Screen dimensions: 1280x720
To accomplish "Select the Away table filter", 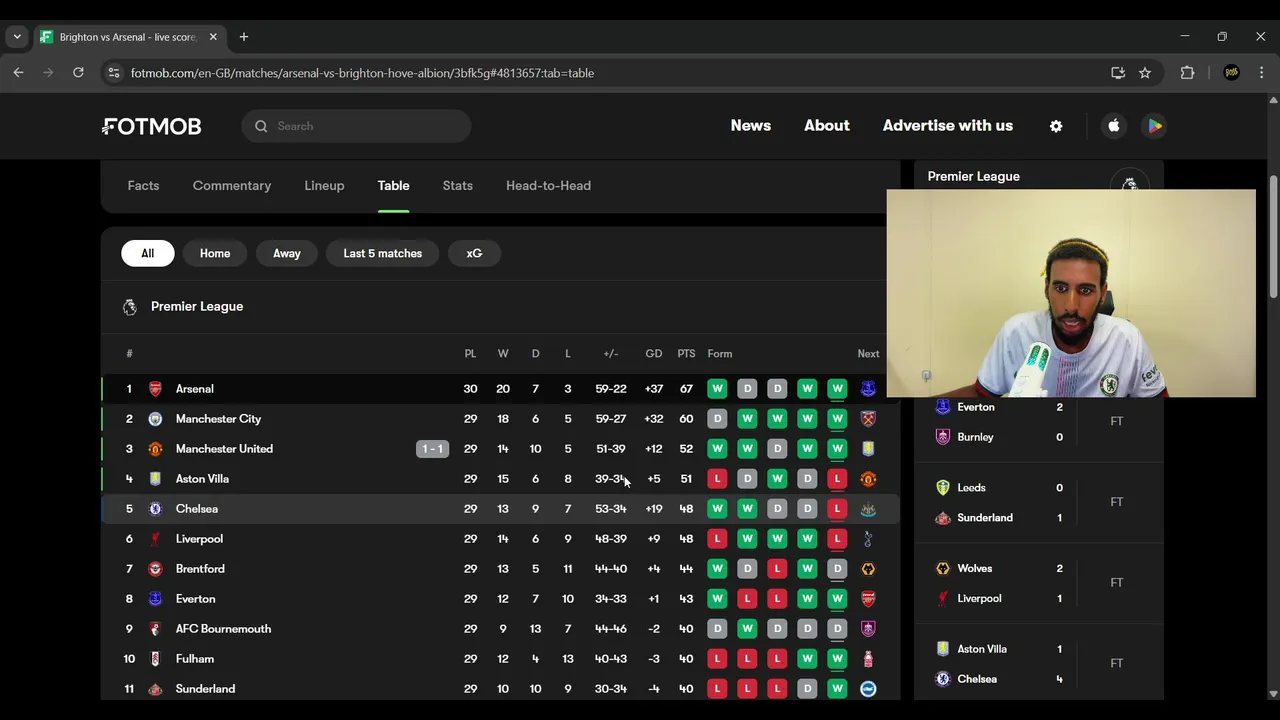I will point(287,253).
